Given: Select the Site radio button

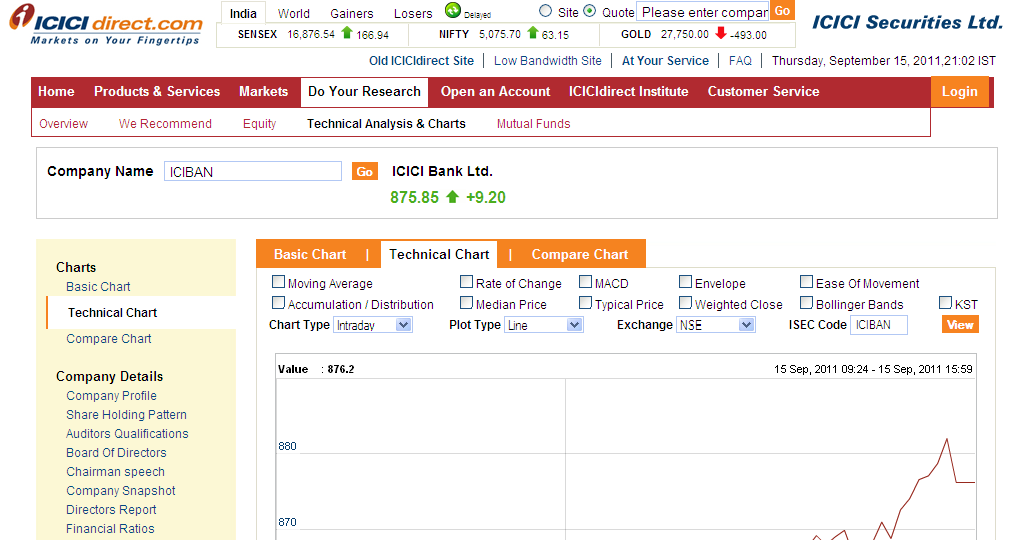Looking at the screenshot, I should coord(546,11).
